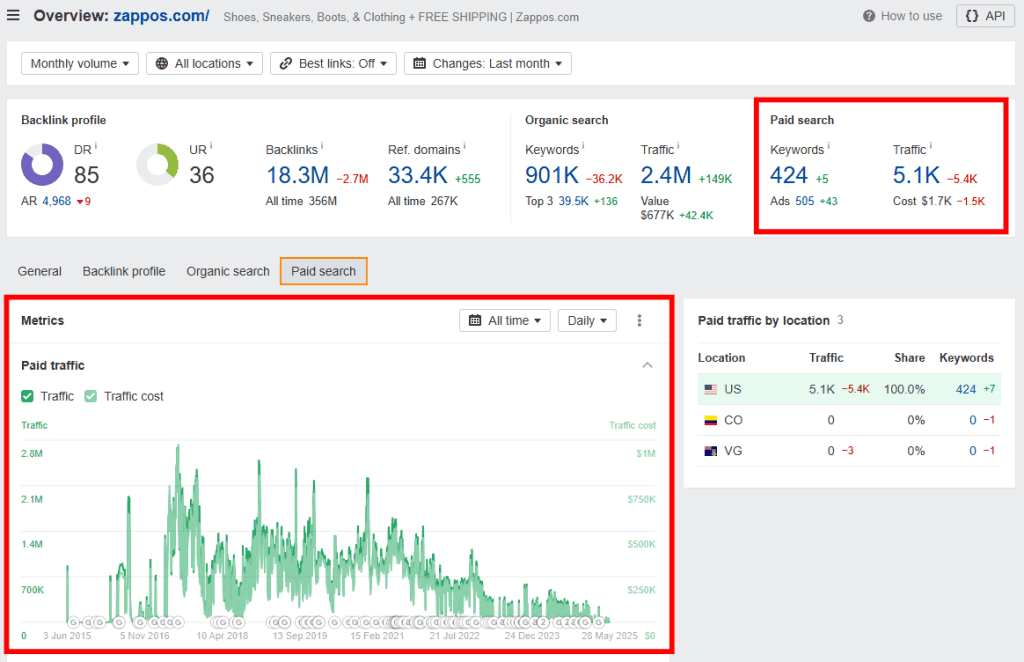1024x662 pixels.
Task: Open the zappos.com/ link in title
Action: pyautogui.click(x=161, y=16)
